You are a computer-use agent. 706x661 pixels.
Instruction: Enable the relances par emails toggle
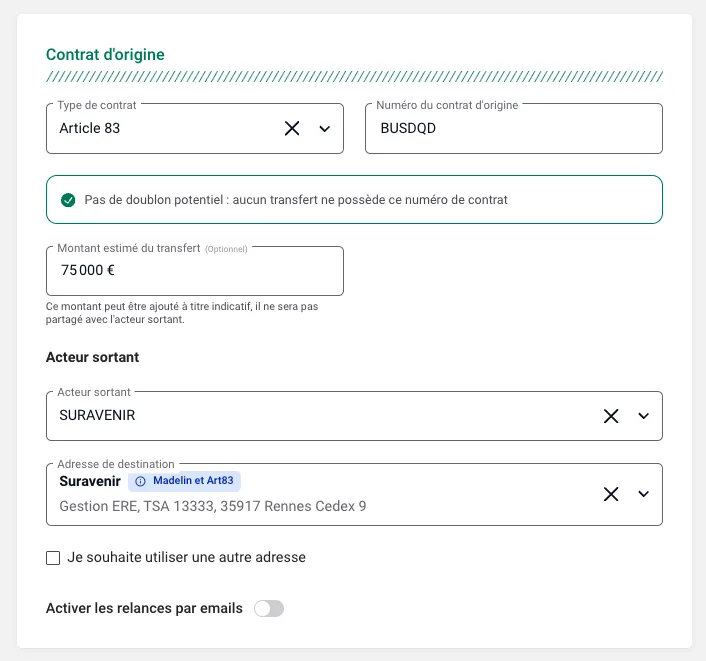[x=269, y=608]
